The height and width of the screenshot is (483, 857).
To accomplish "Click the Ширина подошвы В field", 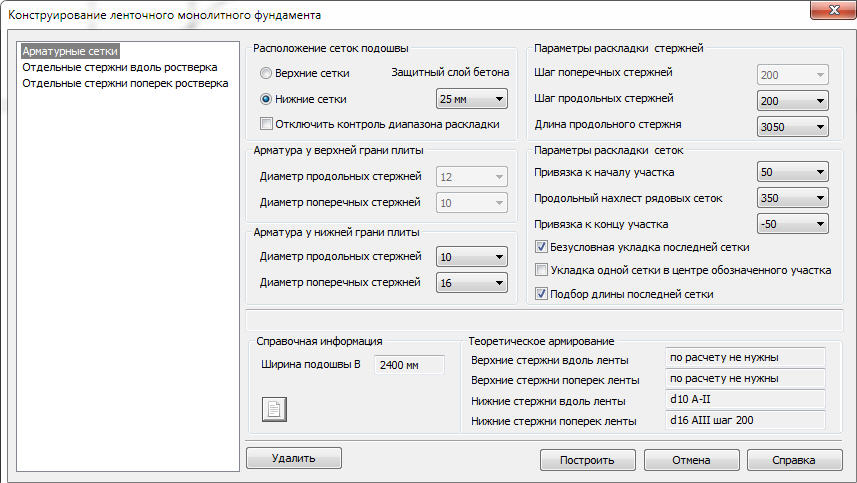I will (408, 365).
